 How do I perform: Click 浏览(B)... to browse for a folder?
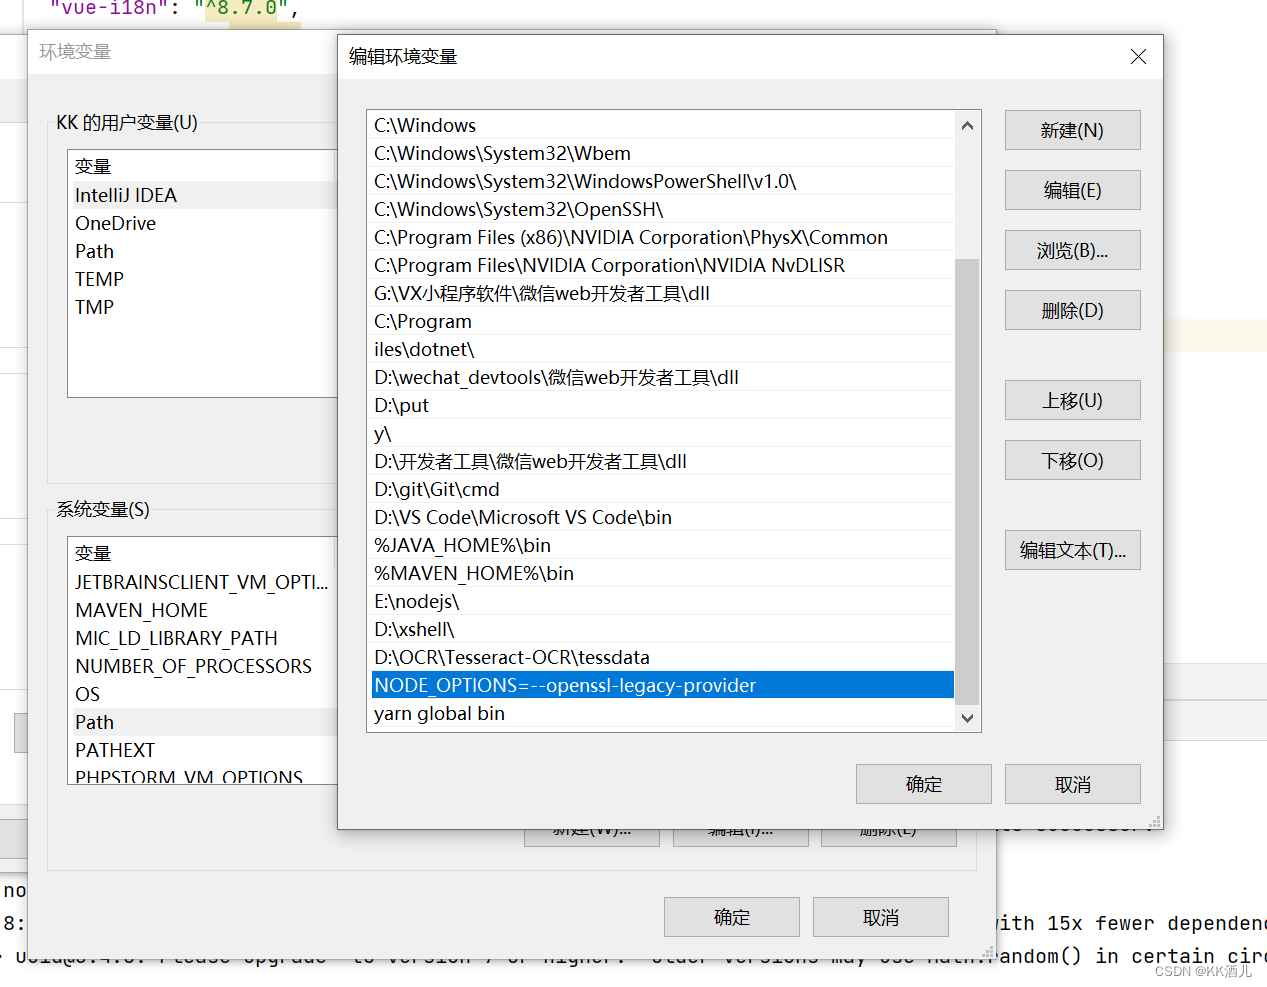click(x=1071, y=250)
